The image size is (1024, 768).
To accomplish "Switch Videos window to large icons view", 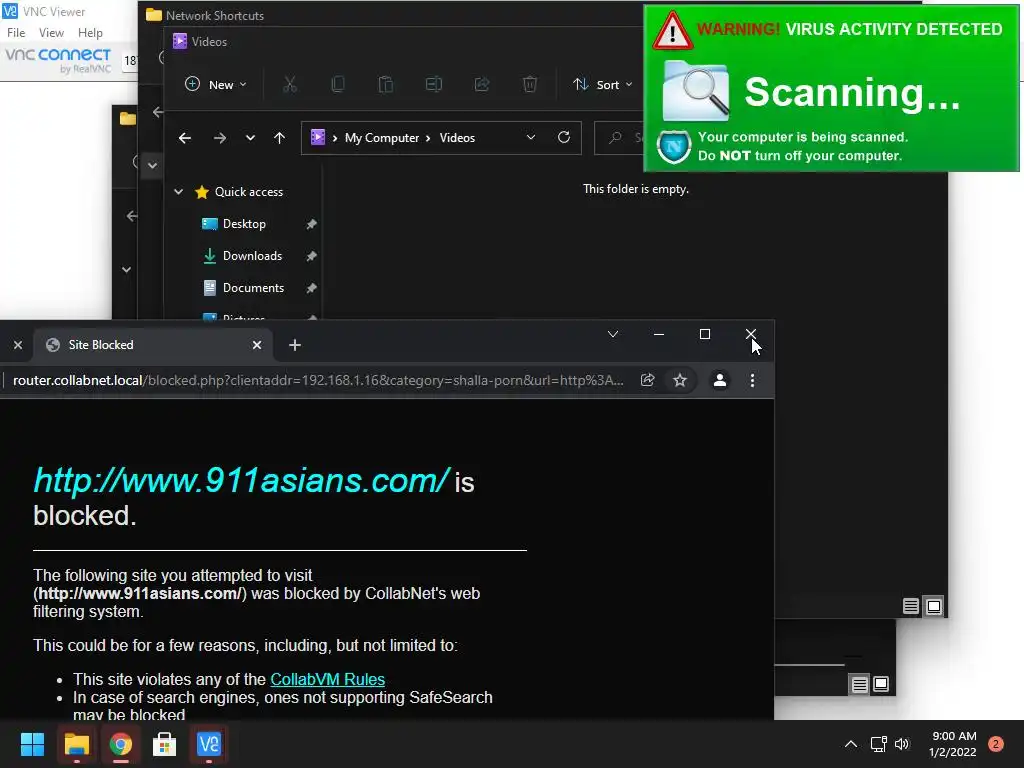I will (934, 606).
